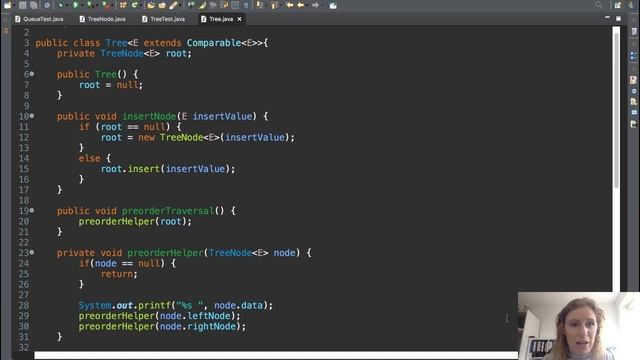Viewport: 640px width, 360px height.
Task: Click the Previous Annotation arrow icon
Action: pyautogui.click(x=274, y=5)
